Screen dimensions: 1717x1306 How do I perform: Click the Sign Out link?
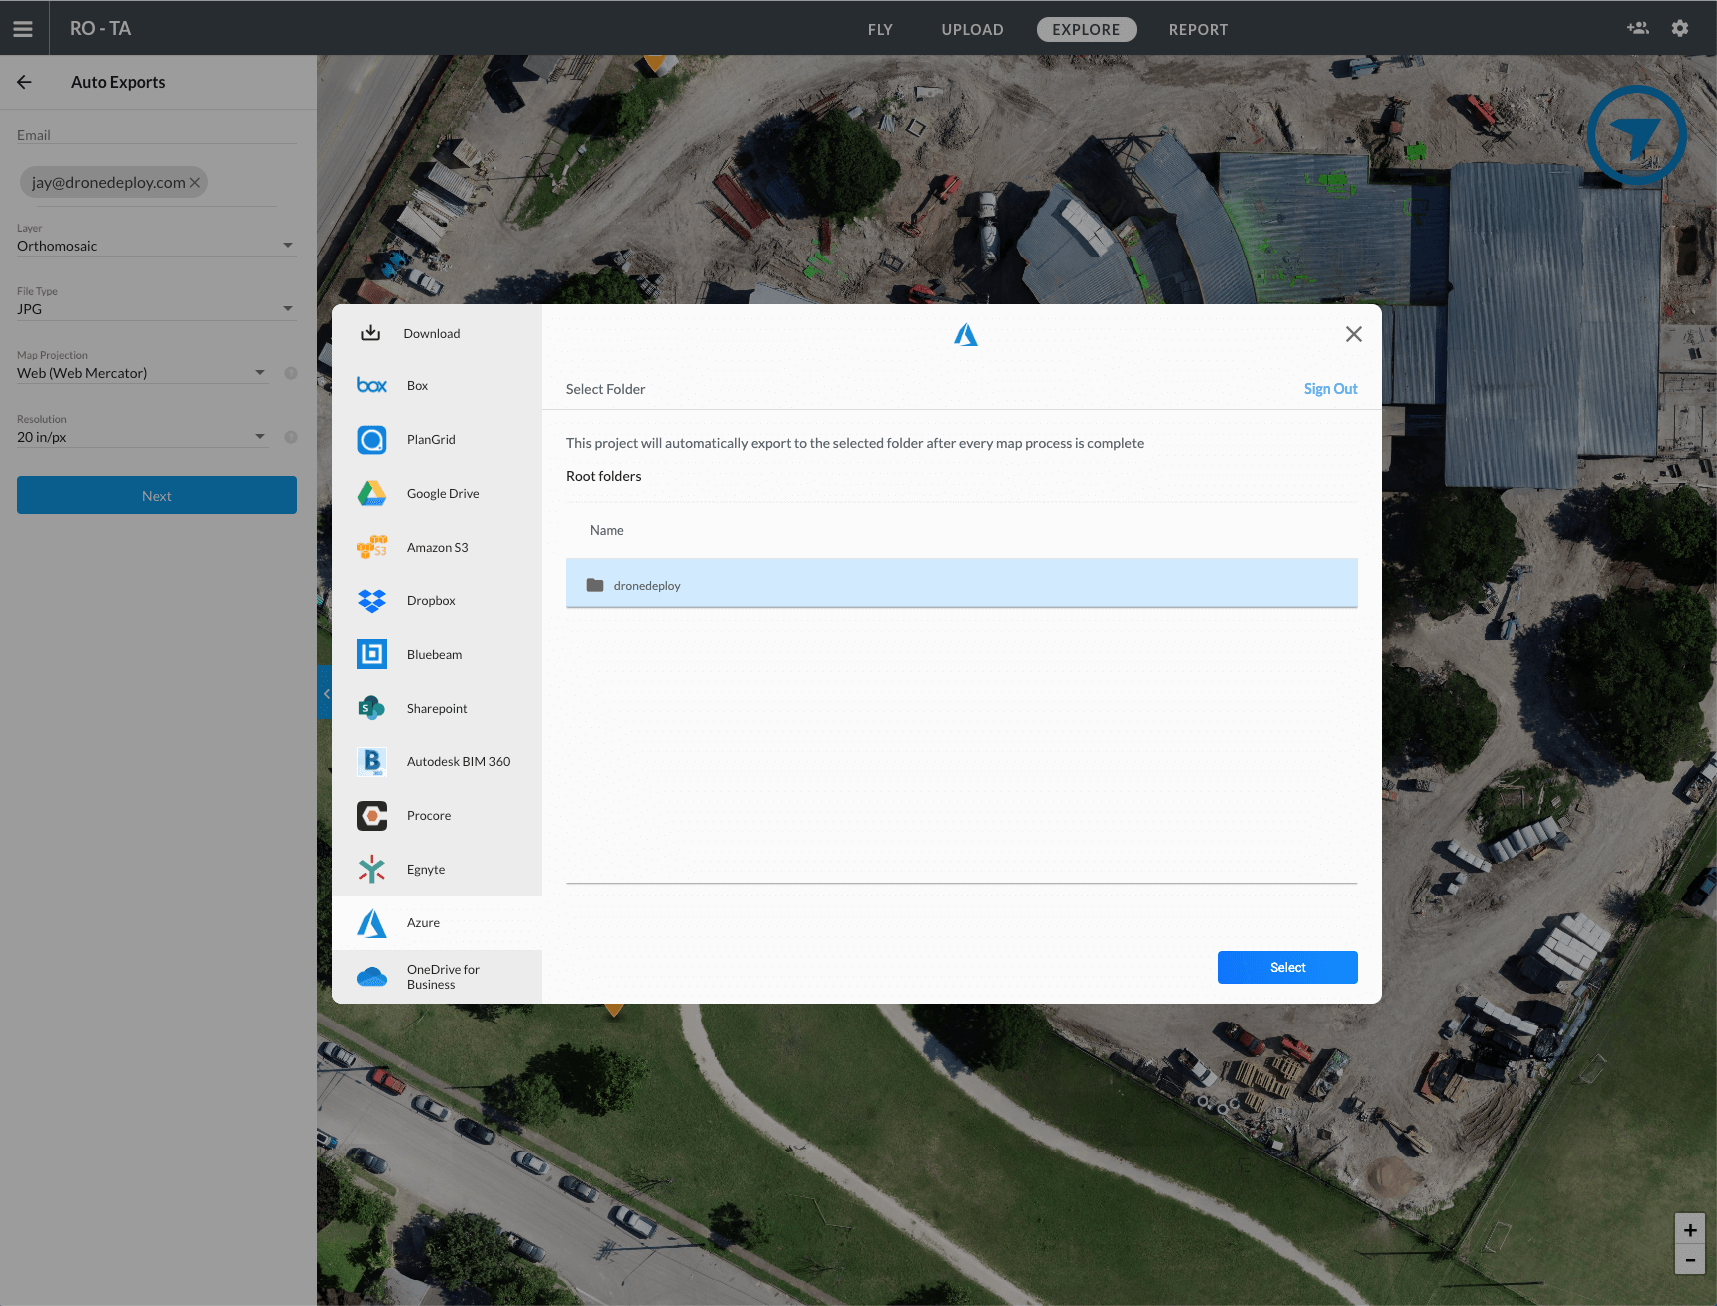(x=1330, y=389)
